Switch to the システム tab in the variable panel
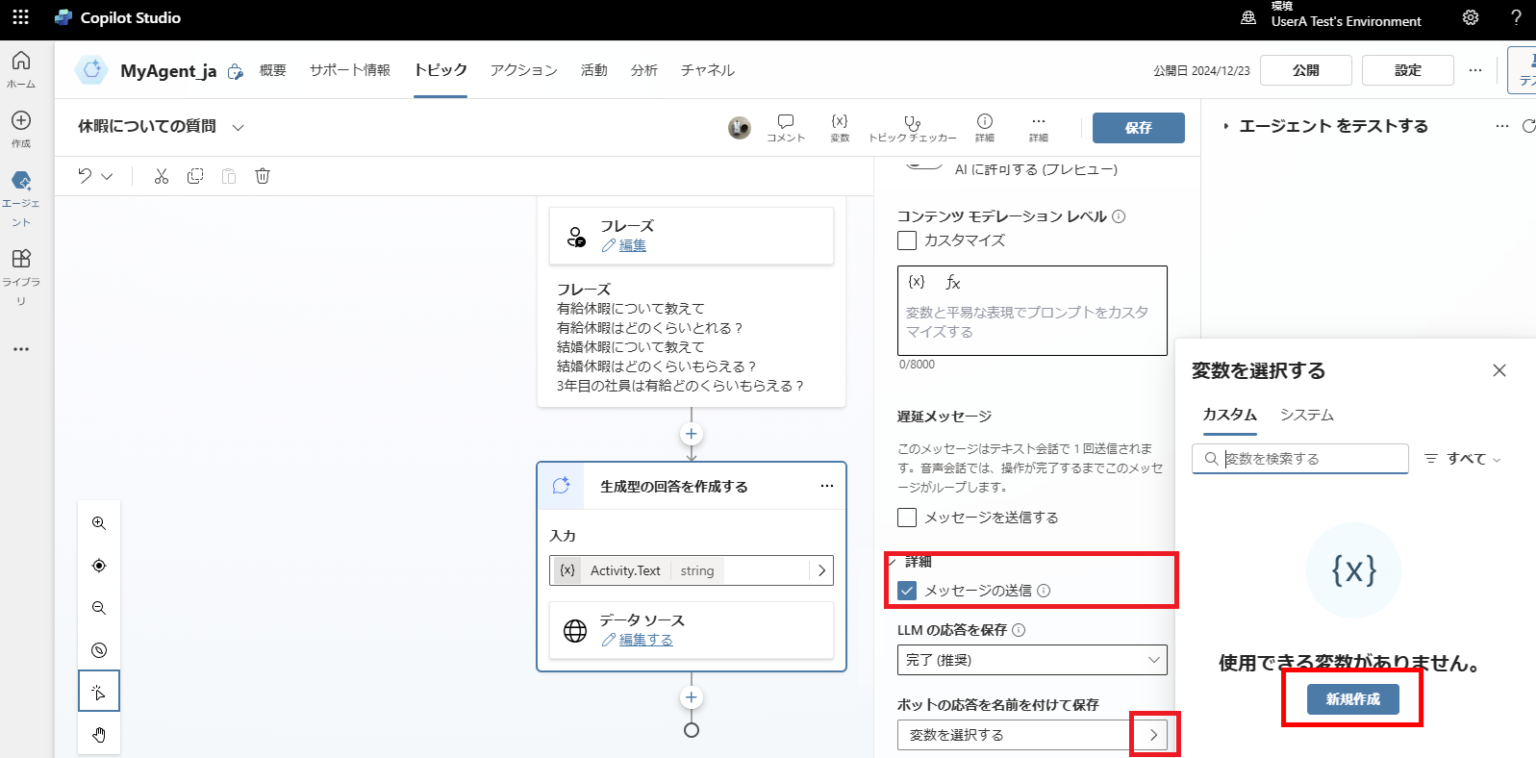 [1305, 414]
